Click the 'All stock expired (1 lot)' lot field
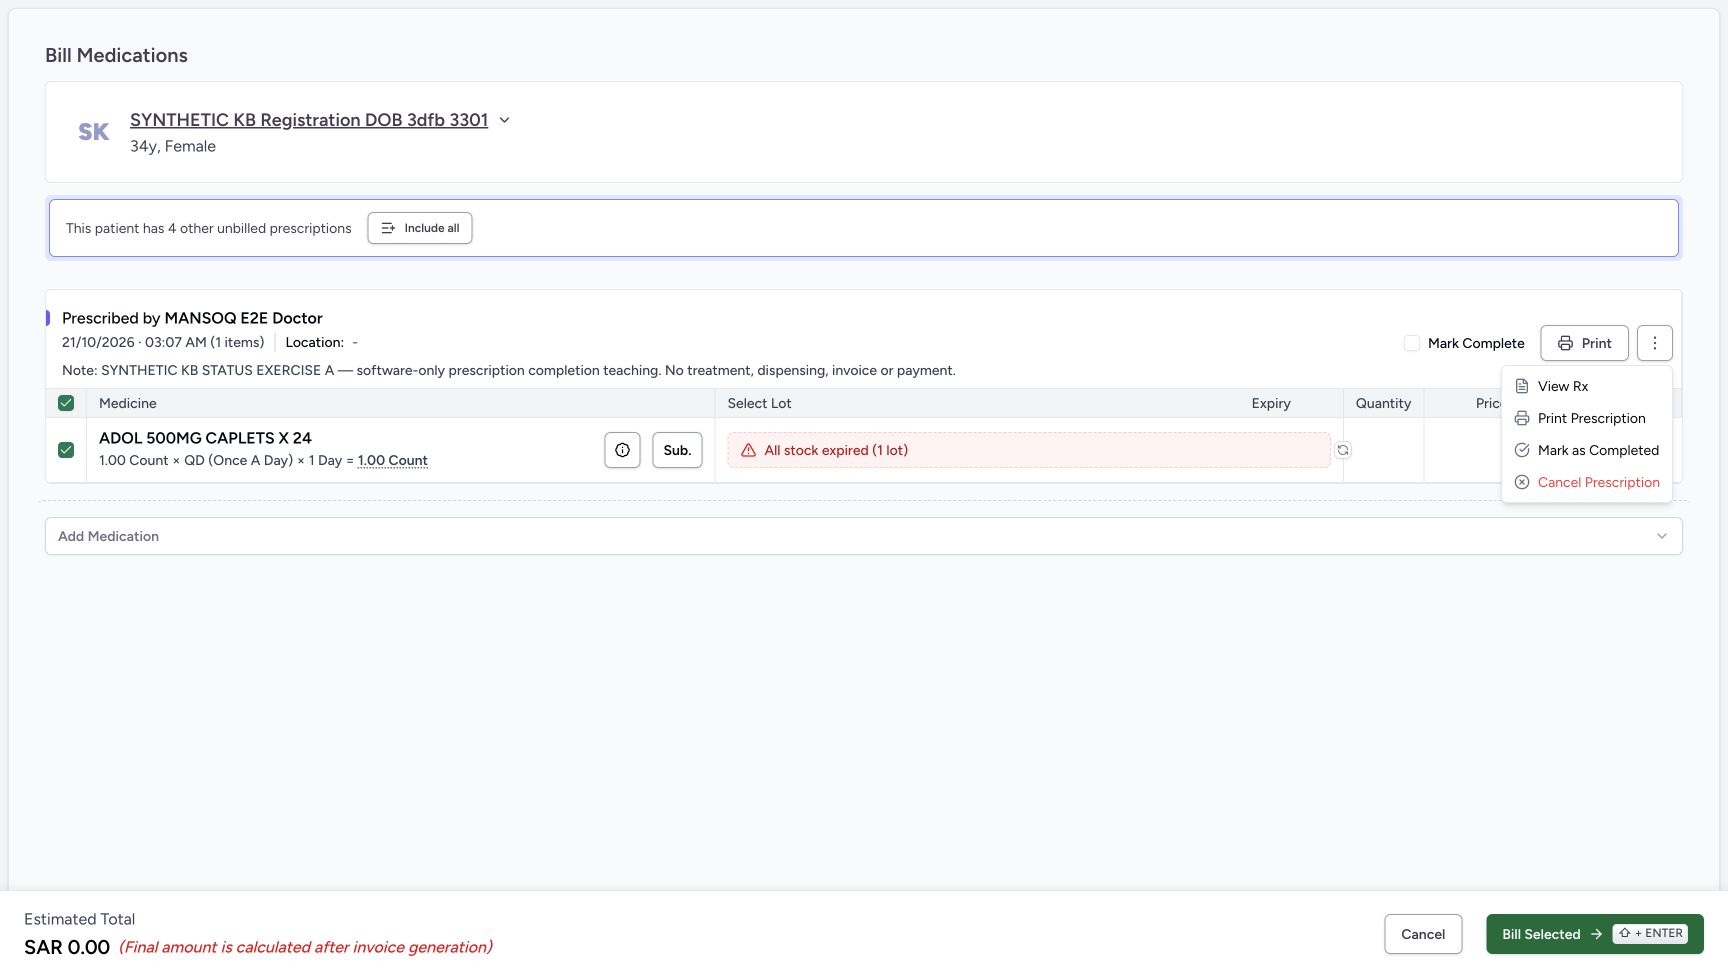 [1028, 450]
